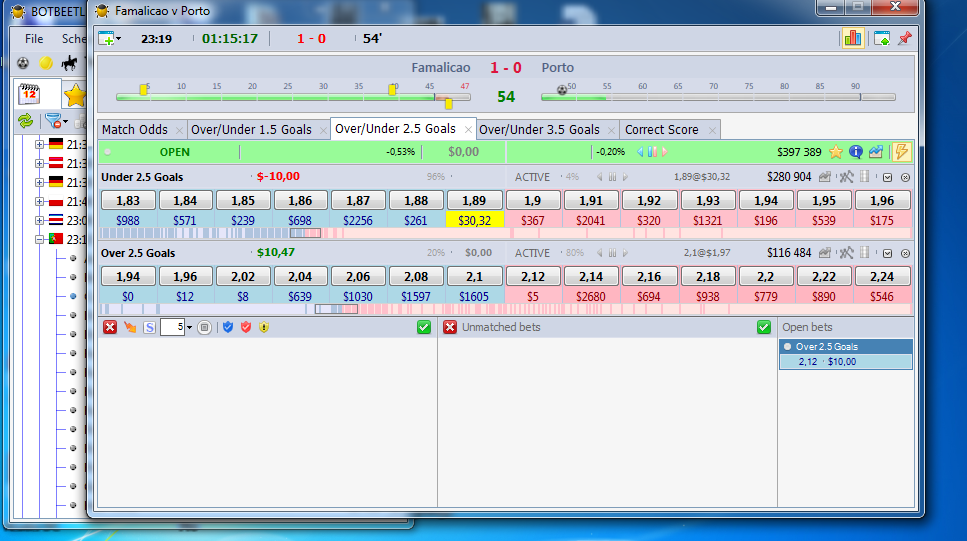Viewport: 967px width, 541px height.
Task: Toggle the yellow warning shield icon
Action: click(x=264, y=327)
